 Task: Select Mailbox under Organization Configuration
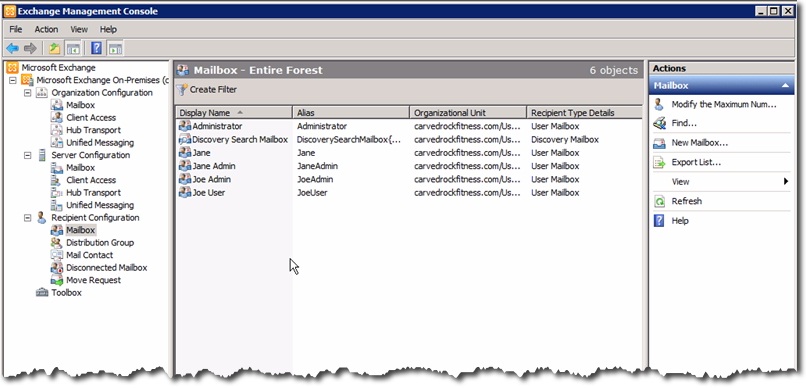pos(80,105)
